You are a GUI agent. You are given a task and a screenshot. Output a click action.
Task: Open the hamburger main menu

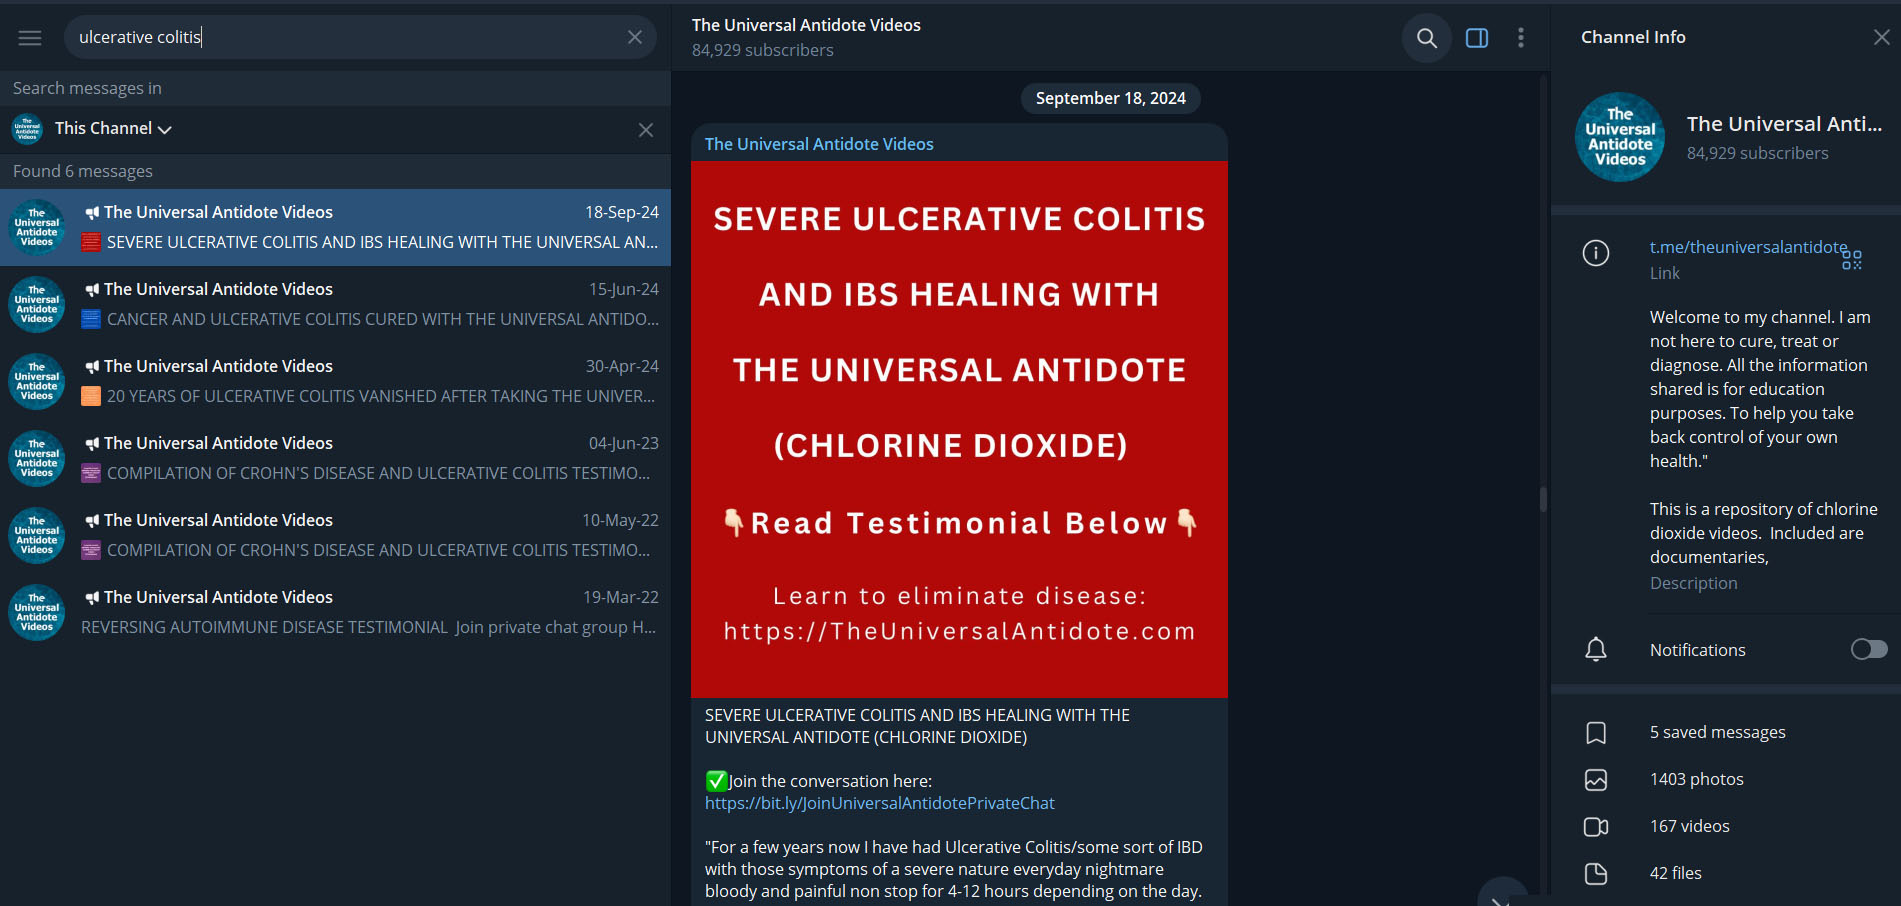click(30, 38)
